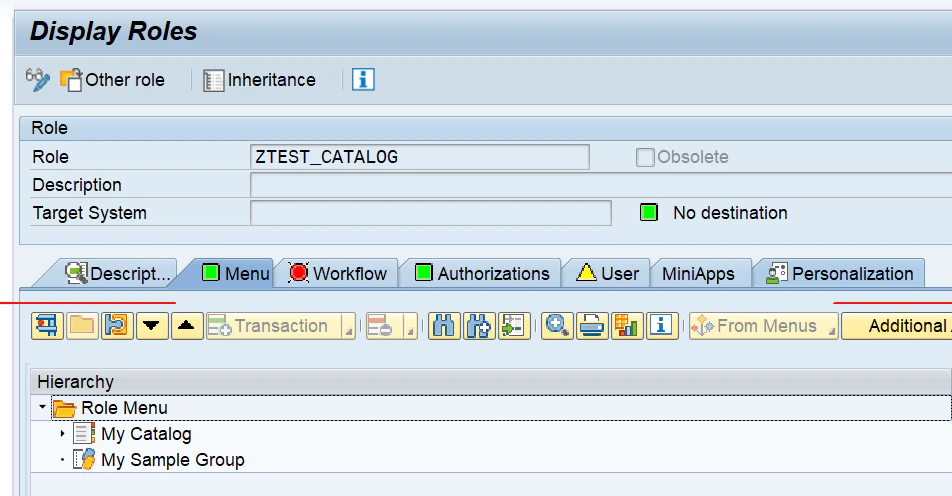The width and height of the screenshot is (952, 496).
Task: Select the Target System input field
Action: [430, 213]
